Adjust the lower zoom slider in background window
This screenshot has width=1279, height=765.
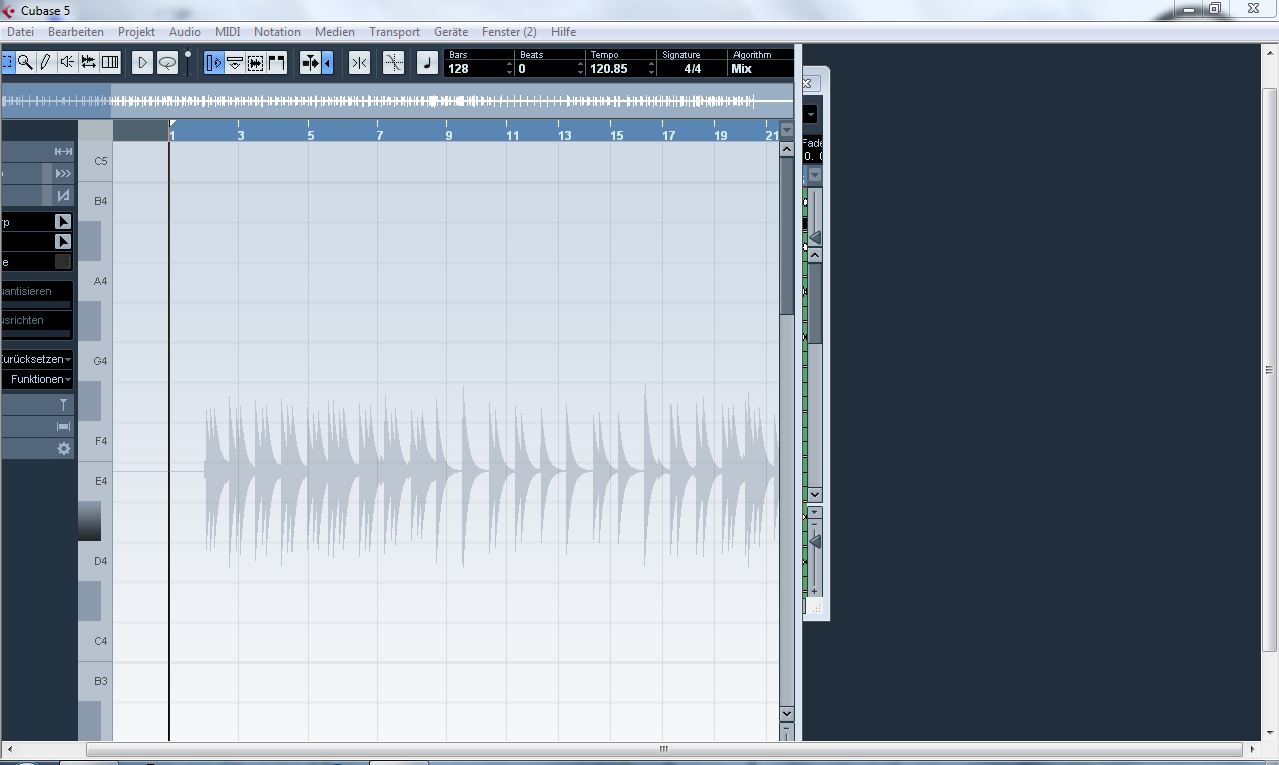[x=815, y=541]
